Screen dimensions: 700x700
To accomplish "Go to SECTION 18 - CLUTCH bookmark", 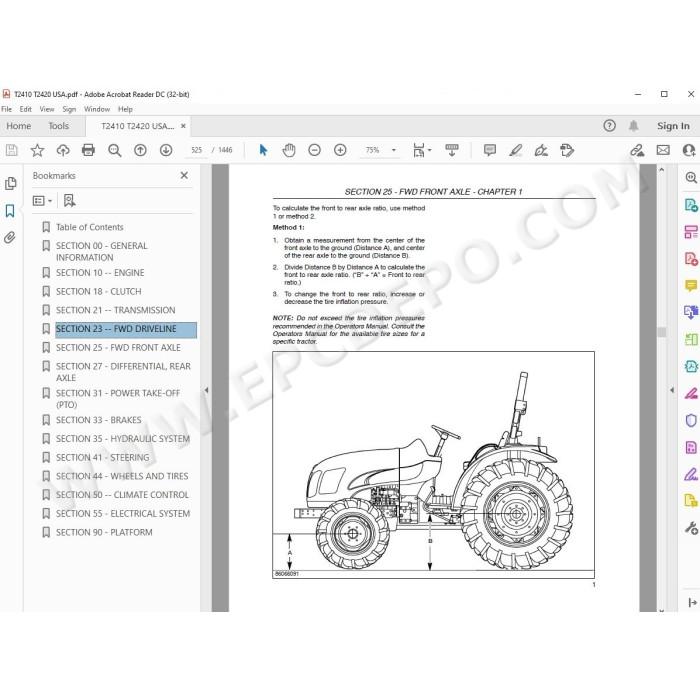I will pos(99,292).
